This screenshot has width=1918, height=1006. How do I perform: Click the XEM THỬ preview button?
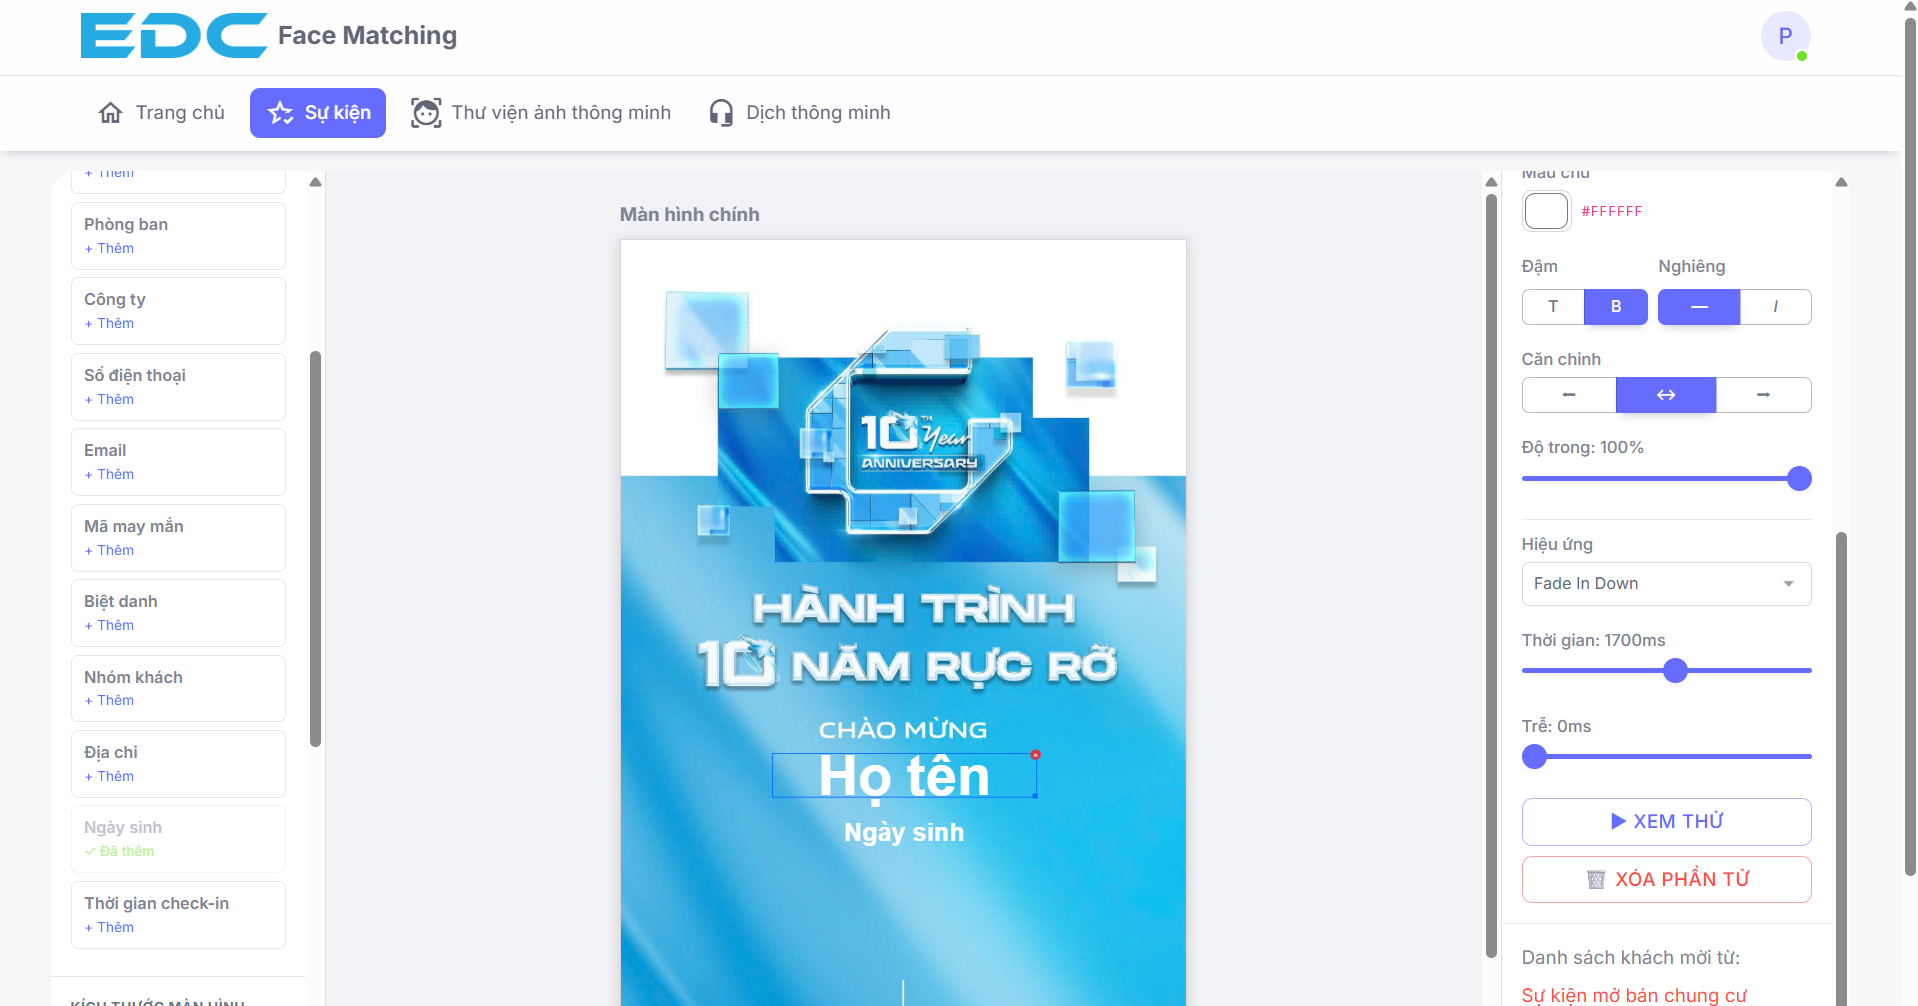click(x=1666, y=822)
